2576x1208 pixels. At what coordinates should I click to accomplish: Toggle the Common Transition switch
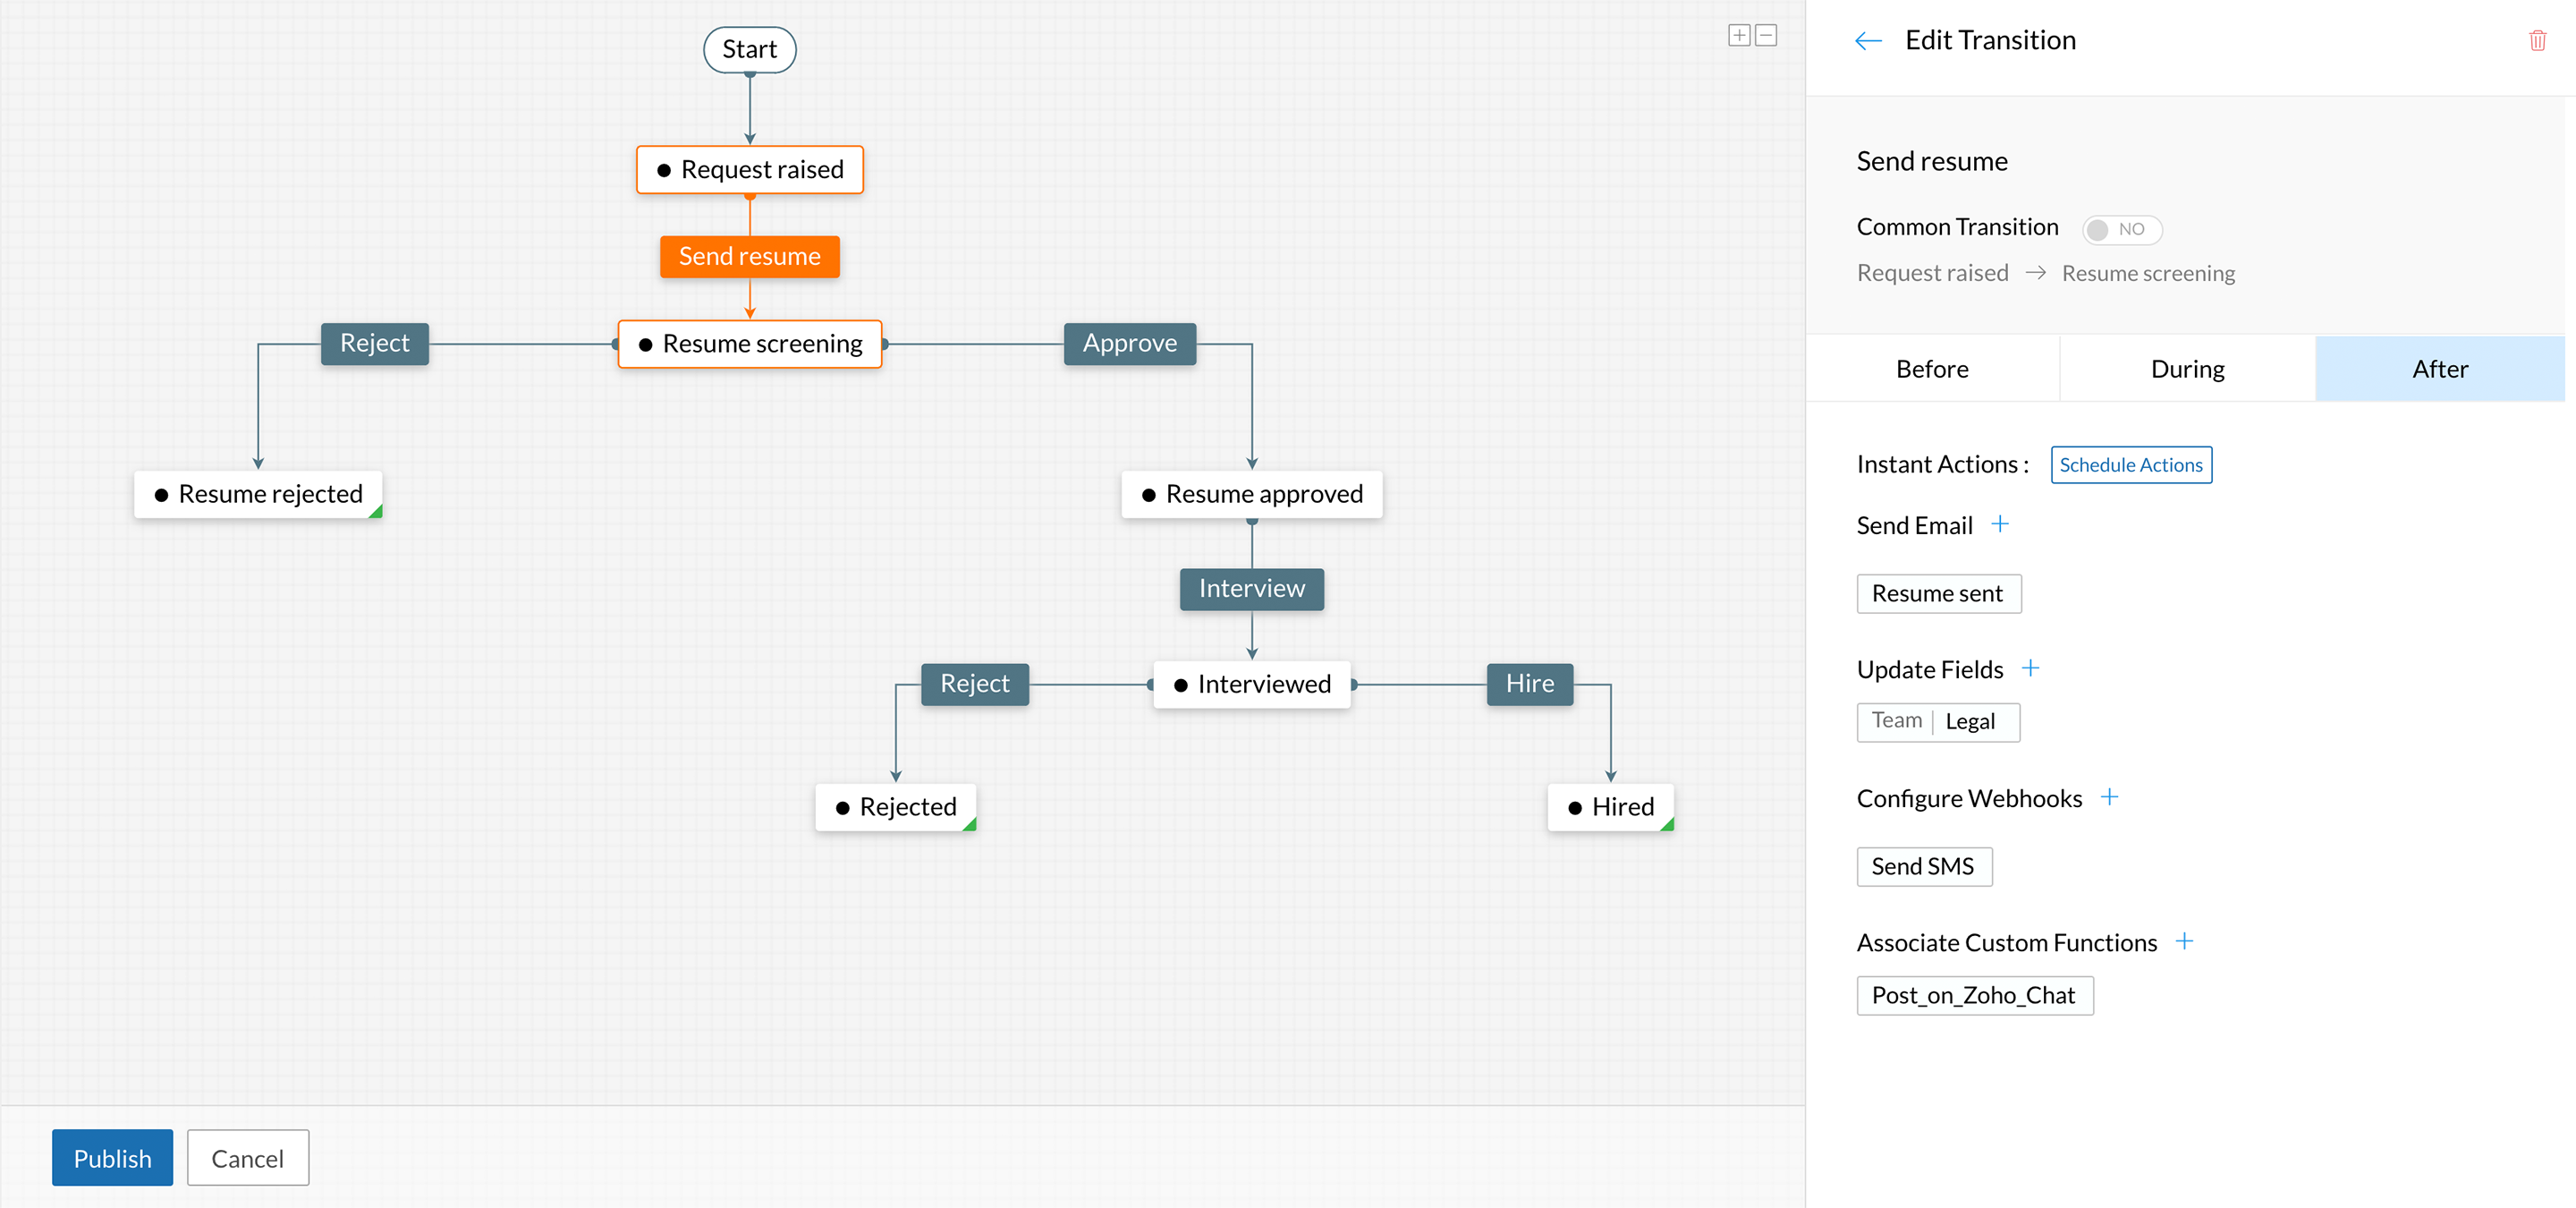click(x=2121, y=229)
